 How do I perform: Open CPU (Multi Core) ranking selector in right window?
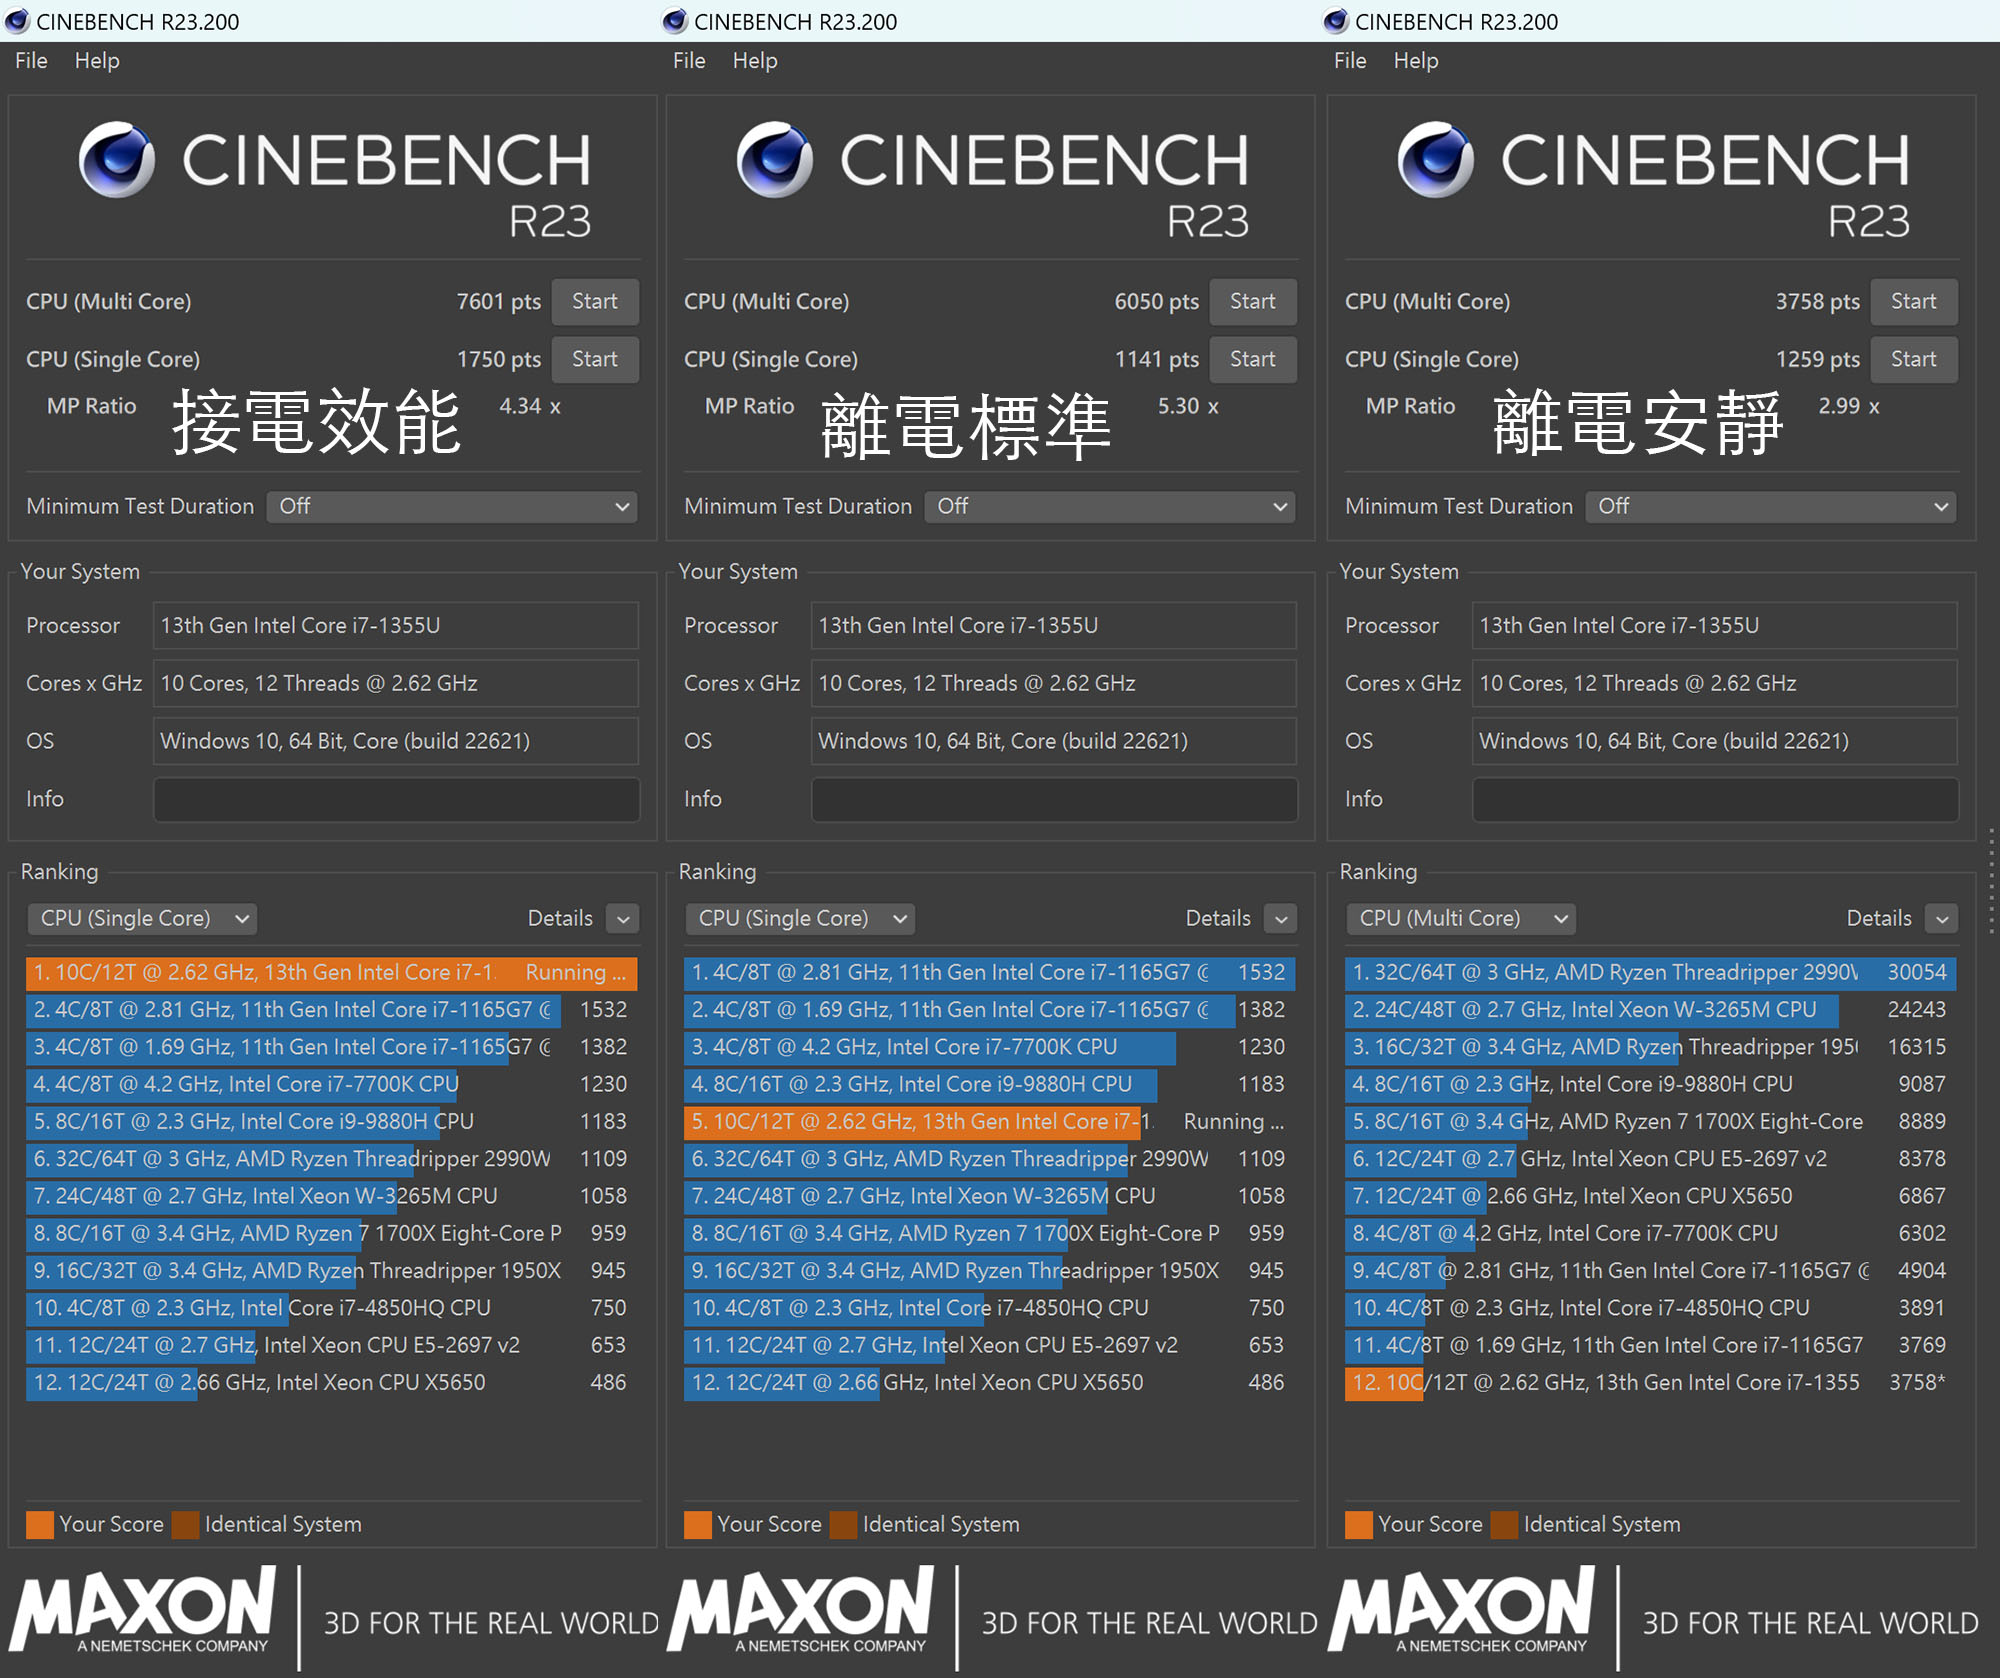point(1461,919)
